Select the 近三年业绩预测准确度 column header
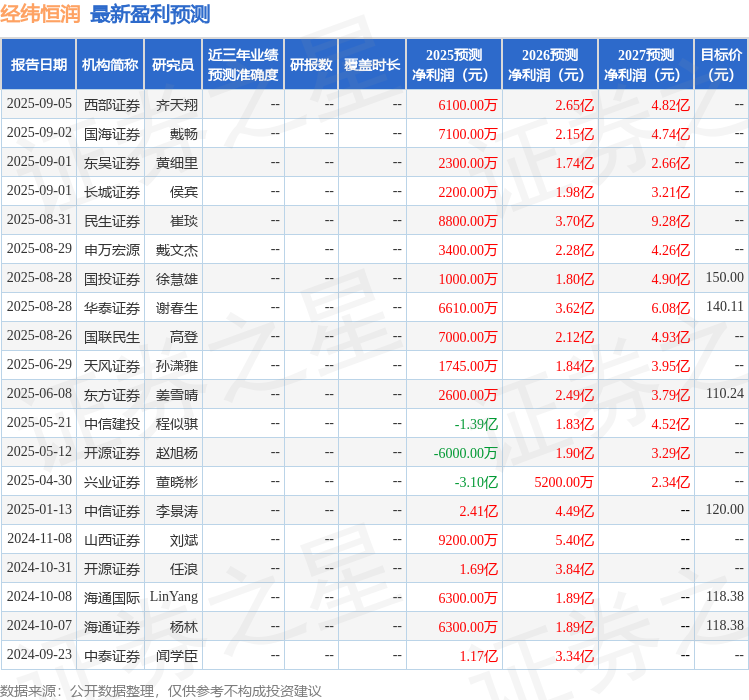Image resolution: width=749 pixels, height=700 pixels. (x=243, y=65)
